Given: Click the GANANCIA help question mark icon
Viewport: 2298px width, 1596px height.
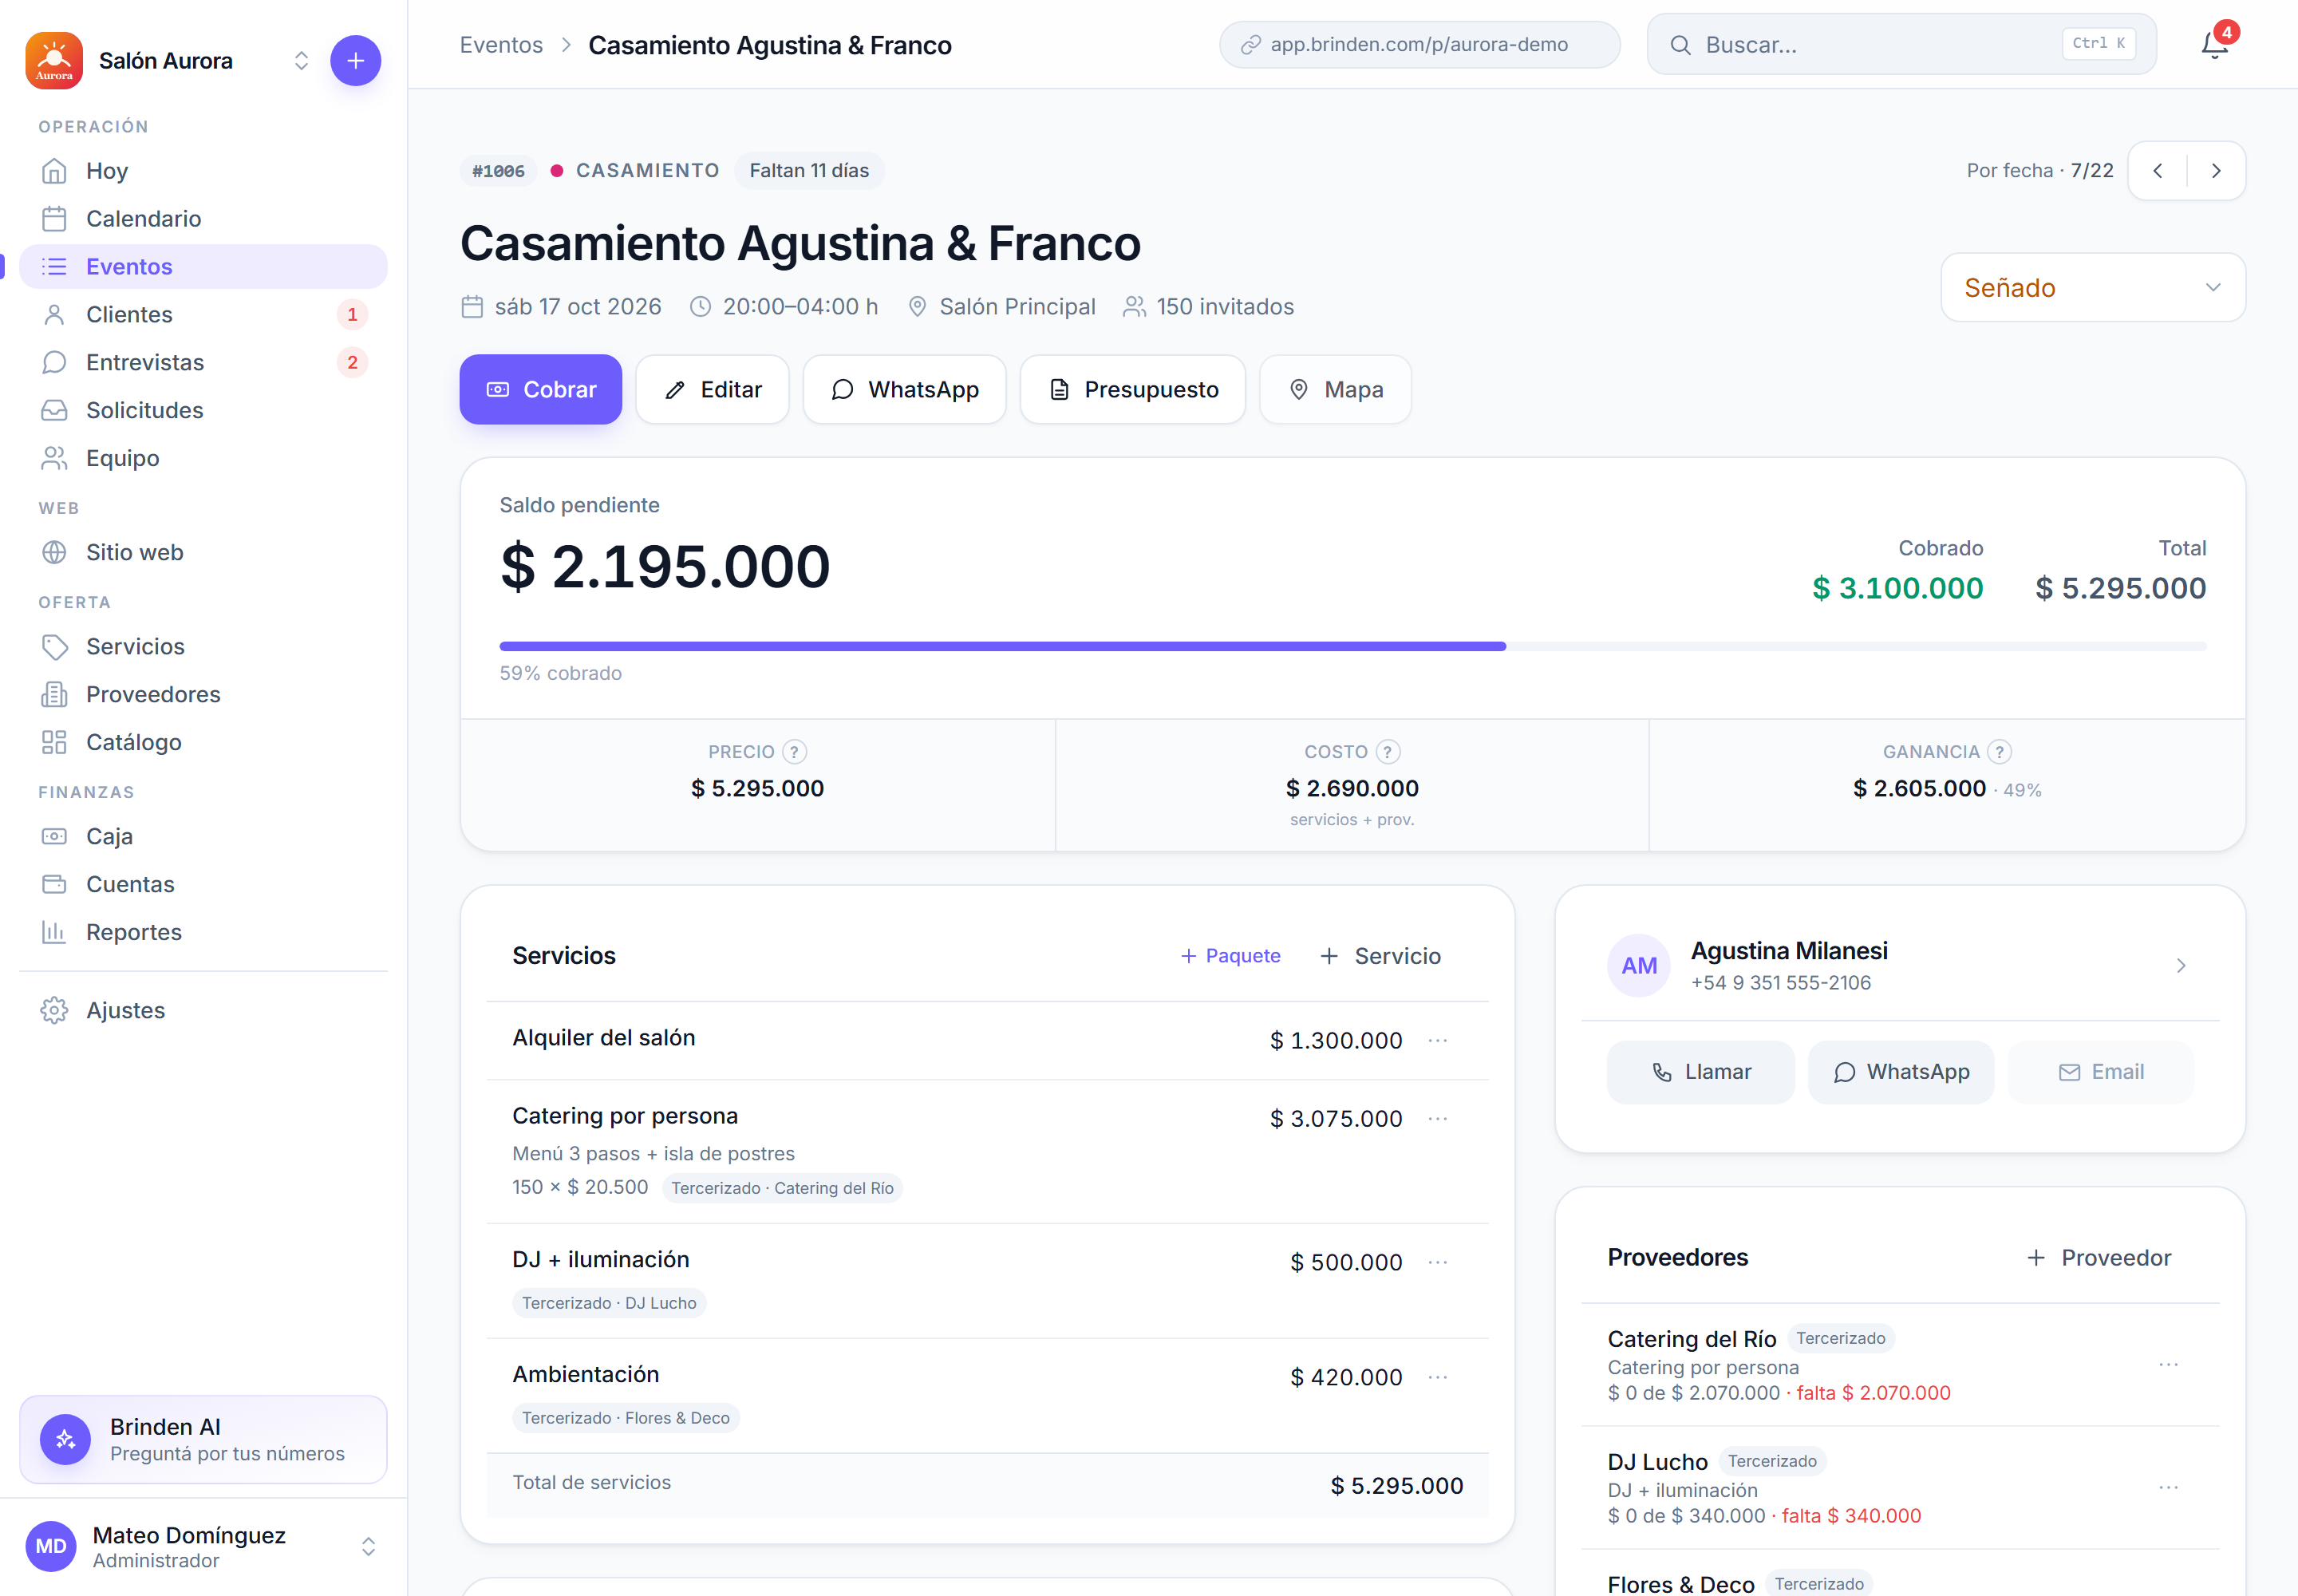Looking at the screenshot, I should point(1999,752).
